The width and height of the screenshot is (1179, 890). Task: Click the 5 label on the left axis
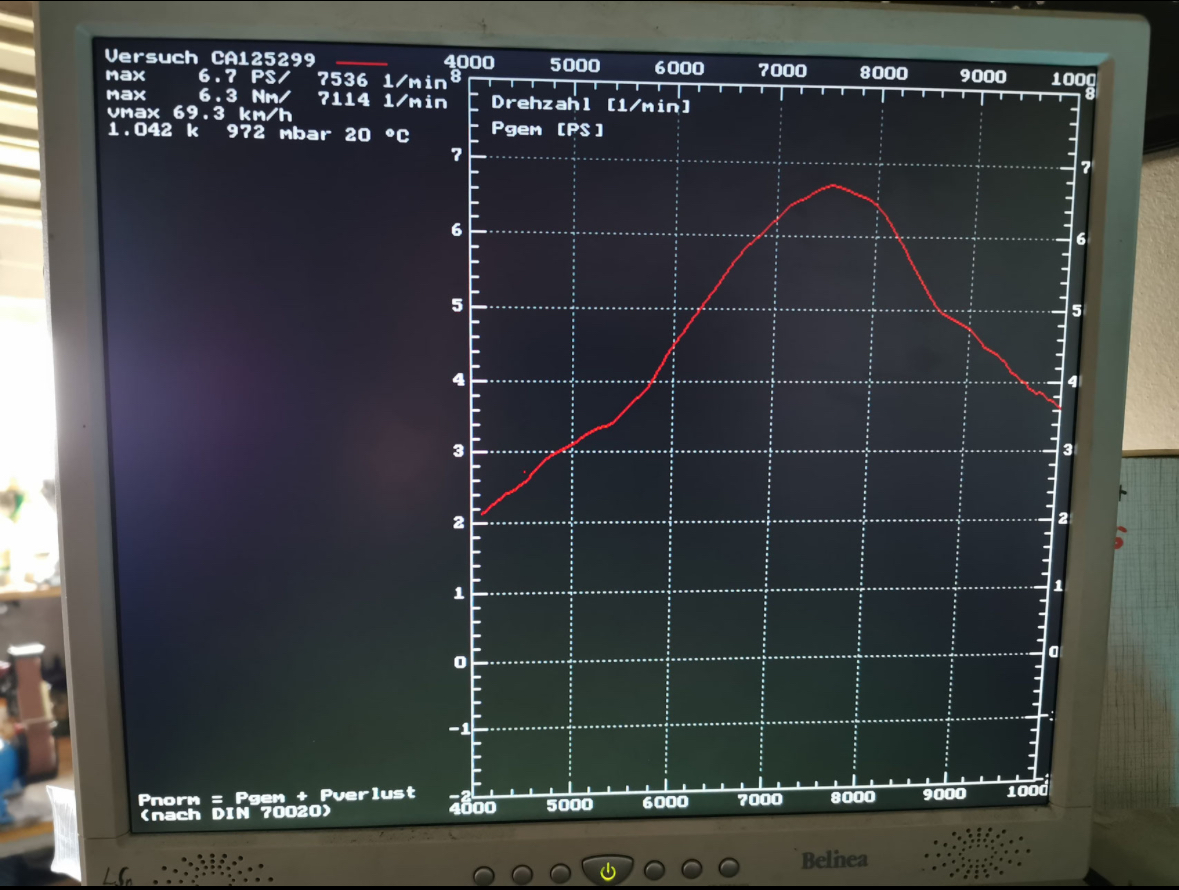(x=457, y=305)
